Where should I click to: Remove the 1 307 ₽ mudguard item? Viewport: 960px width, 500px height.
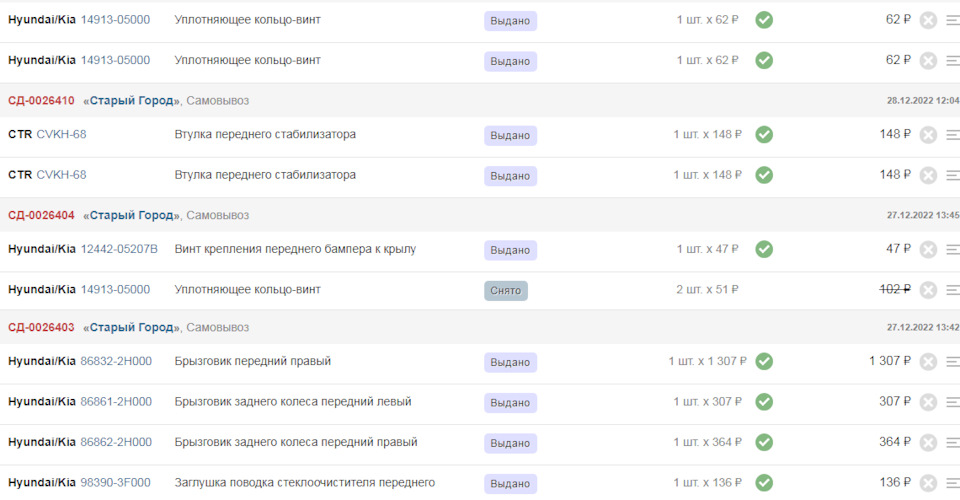click(x=928, y=362)
